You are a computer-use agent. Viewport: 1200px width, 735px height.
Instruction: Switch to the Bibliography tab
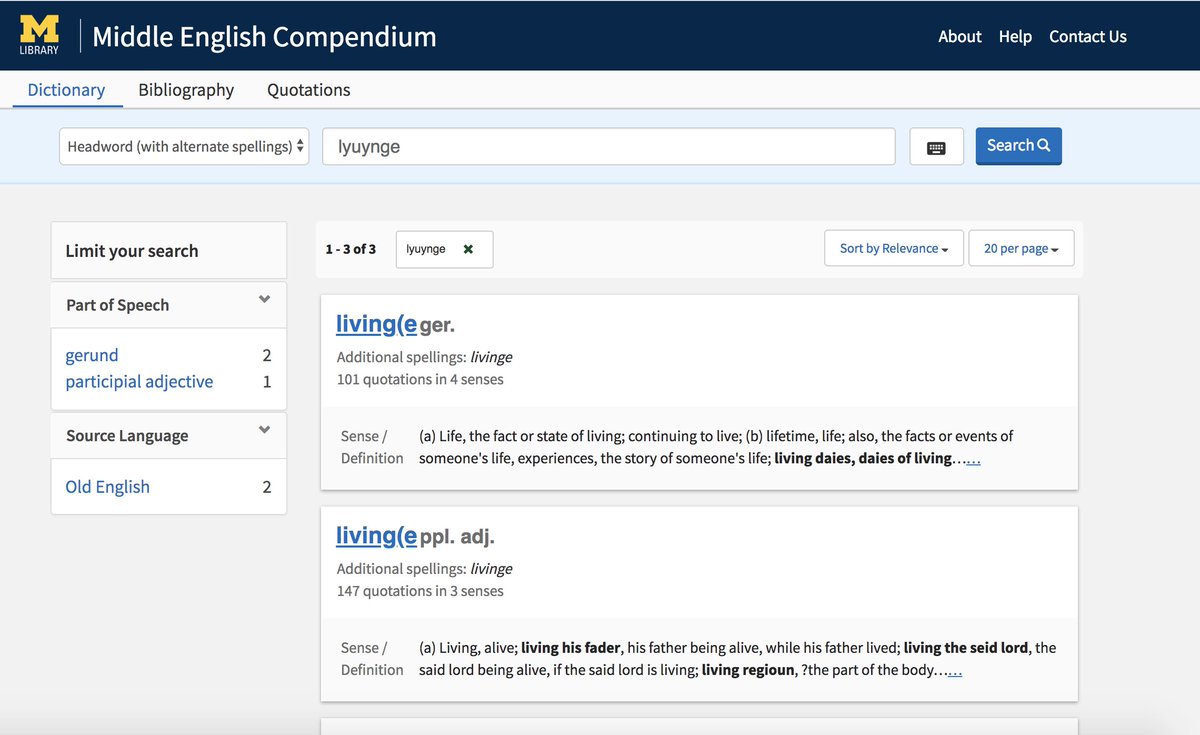(186, 90)
